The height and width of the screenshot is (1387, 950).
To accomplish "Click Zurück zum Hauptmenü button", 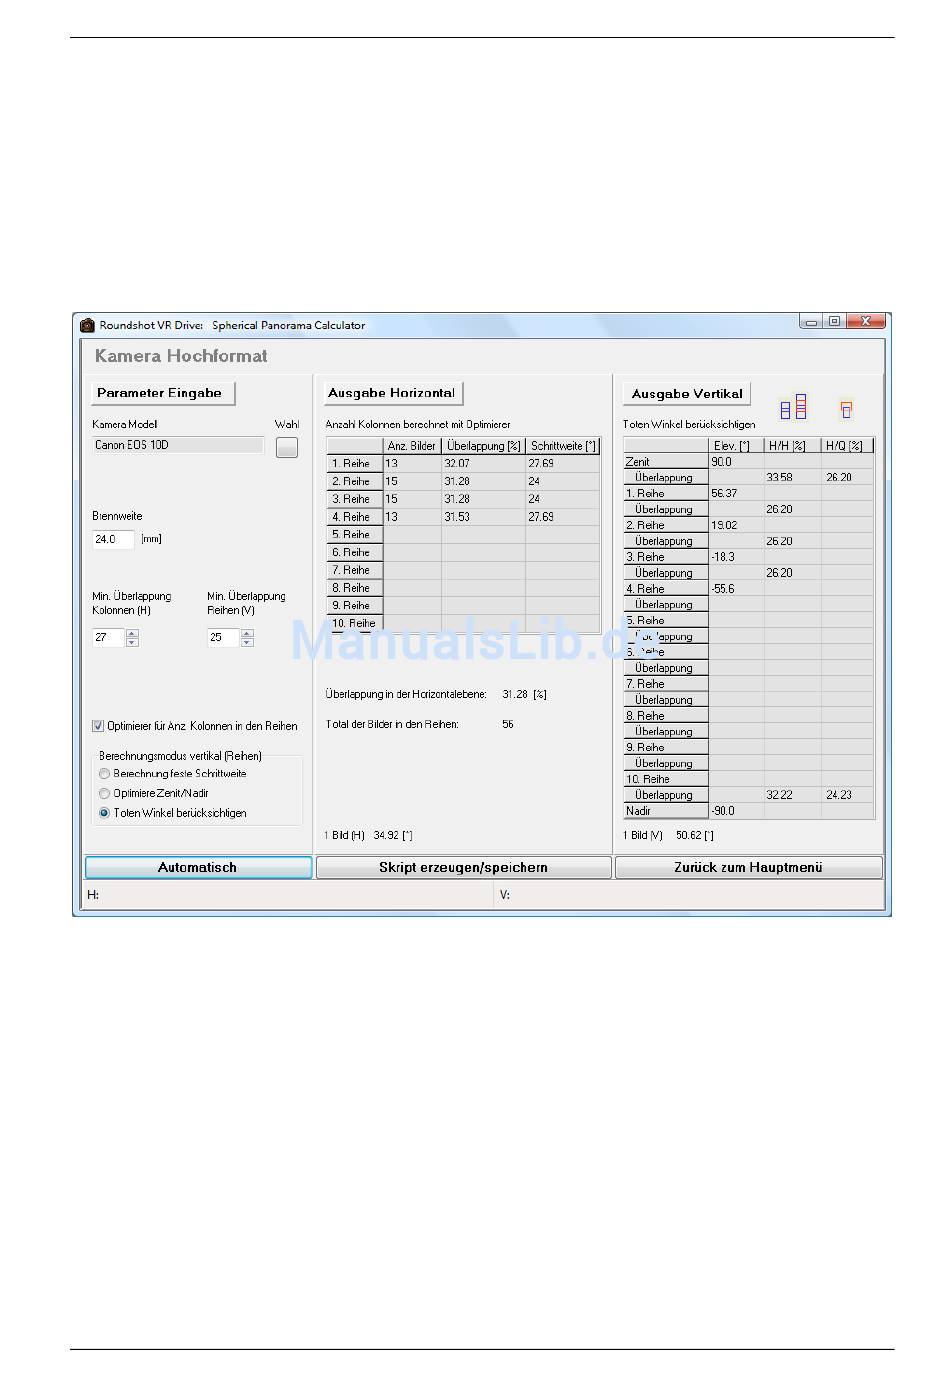I will point(748,867).
